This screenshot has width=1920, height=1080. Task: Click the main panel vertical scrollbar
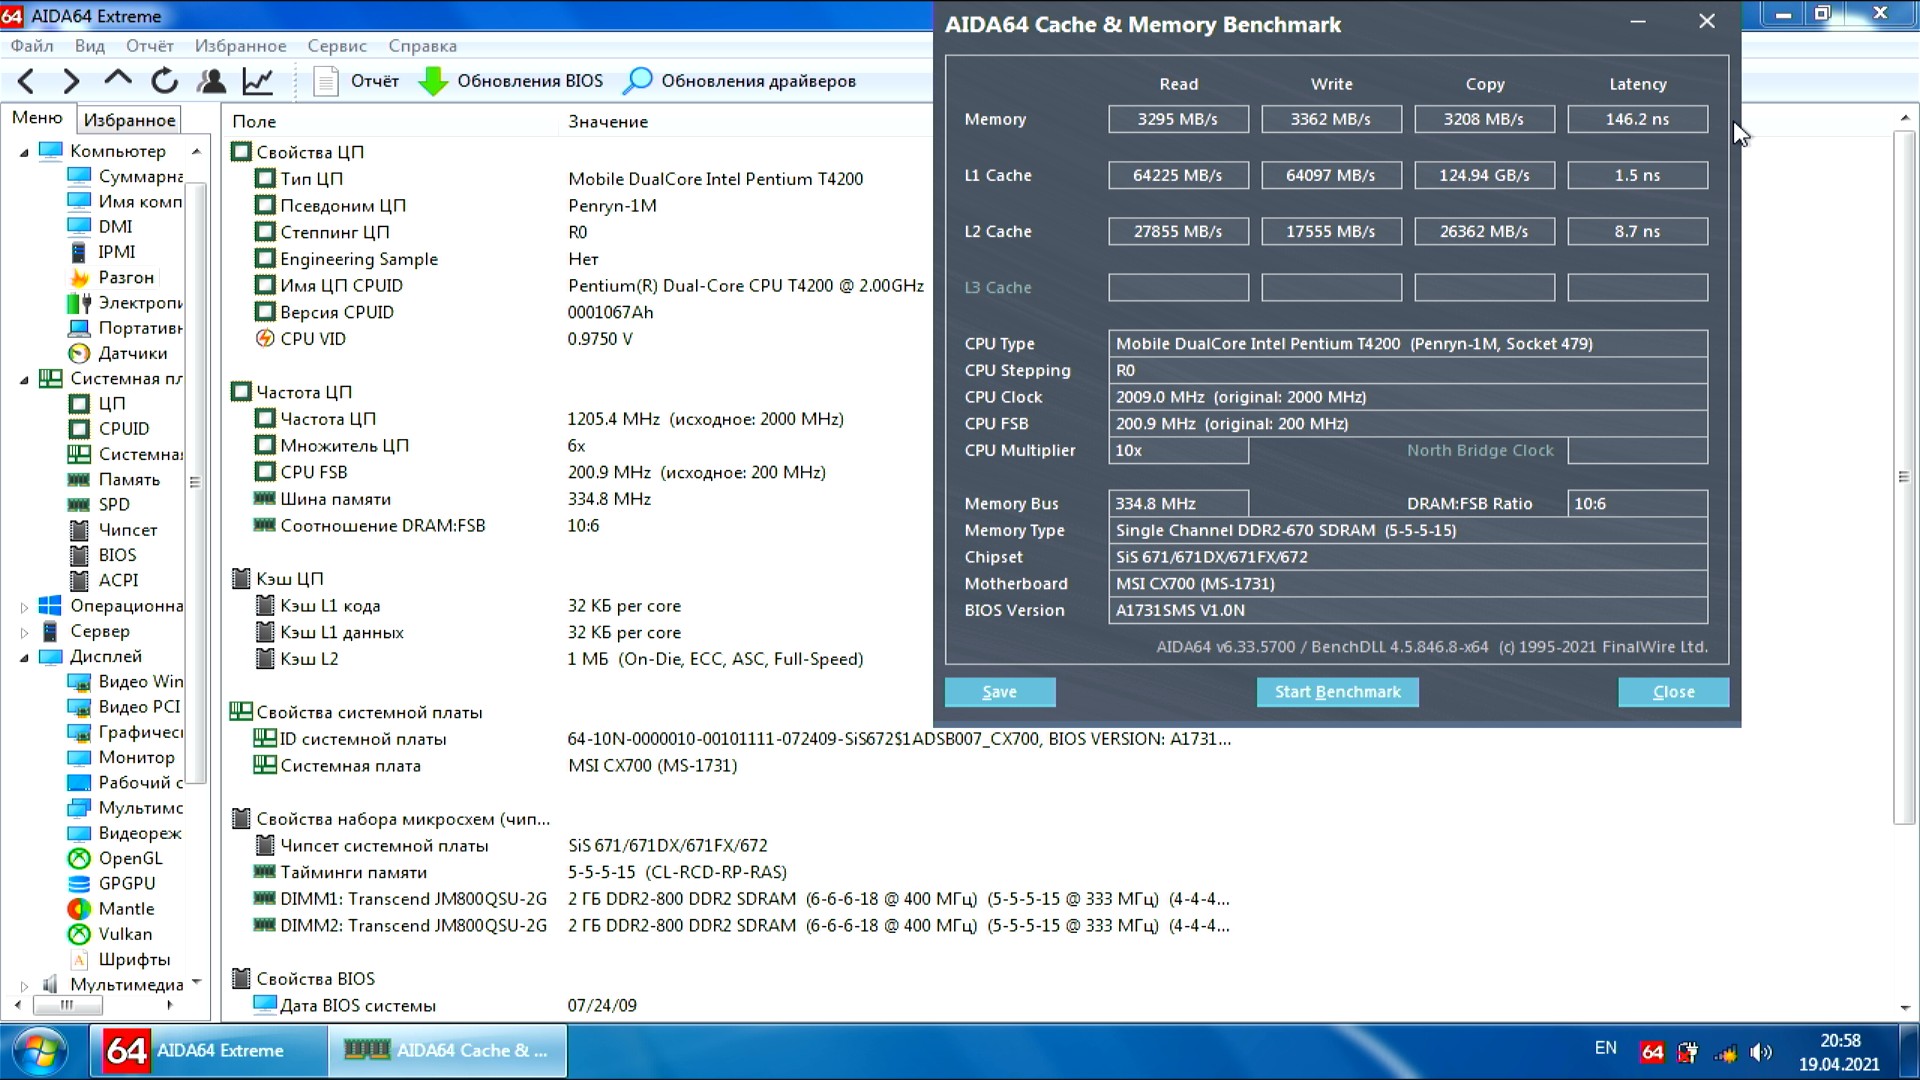[1903, 477]
